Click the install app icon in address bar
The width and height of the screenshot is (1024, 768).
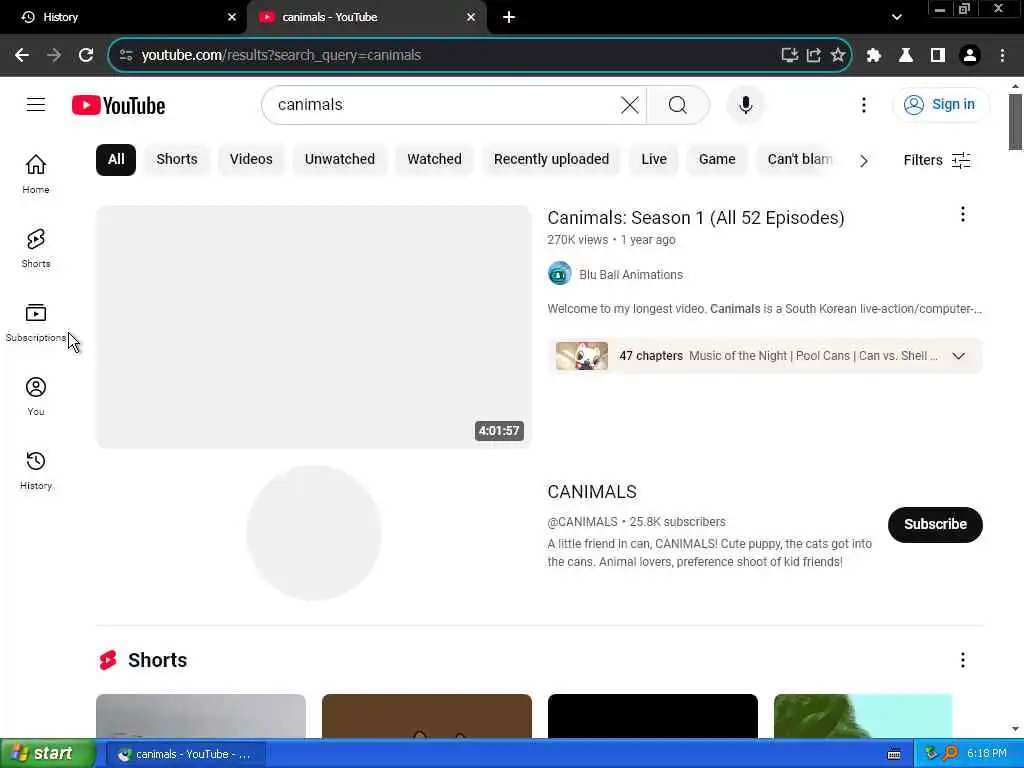[790, 55]
